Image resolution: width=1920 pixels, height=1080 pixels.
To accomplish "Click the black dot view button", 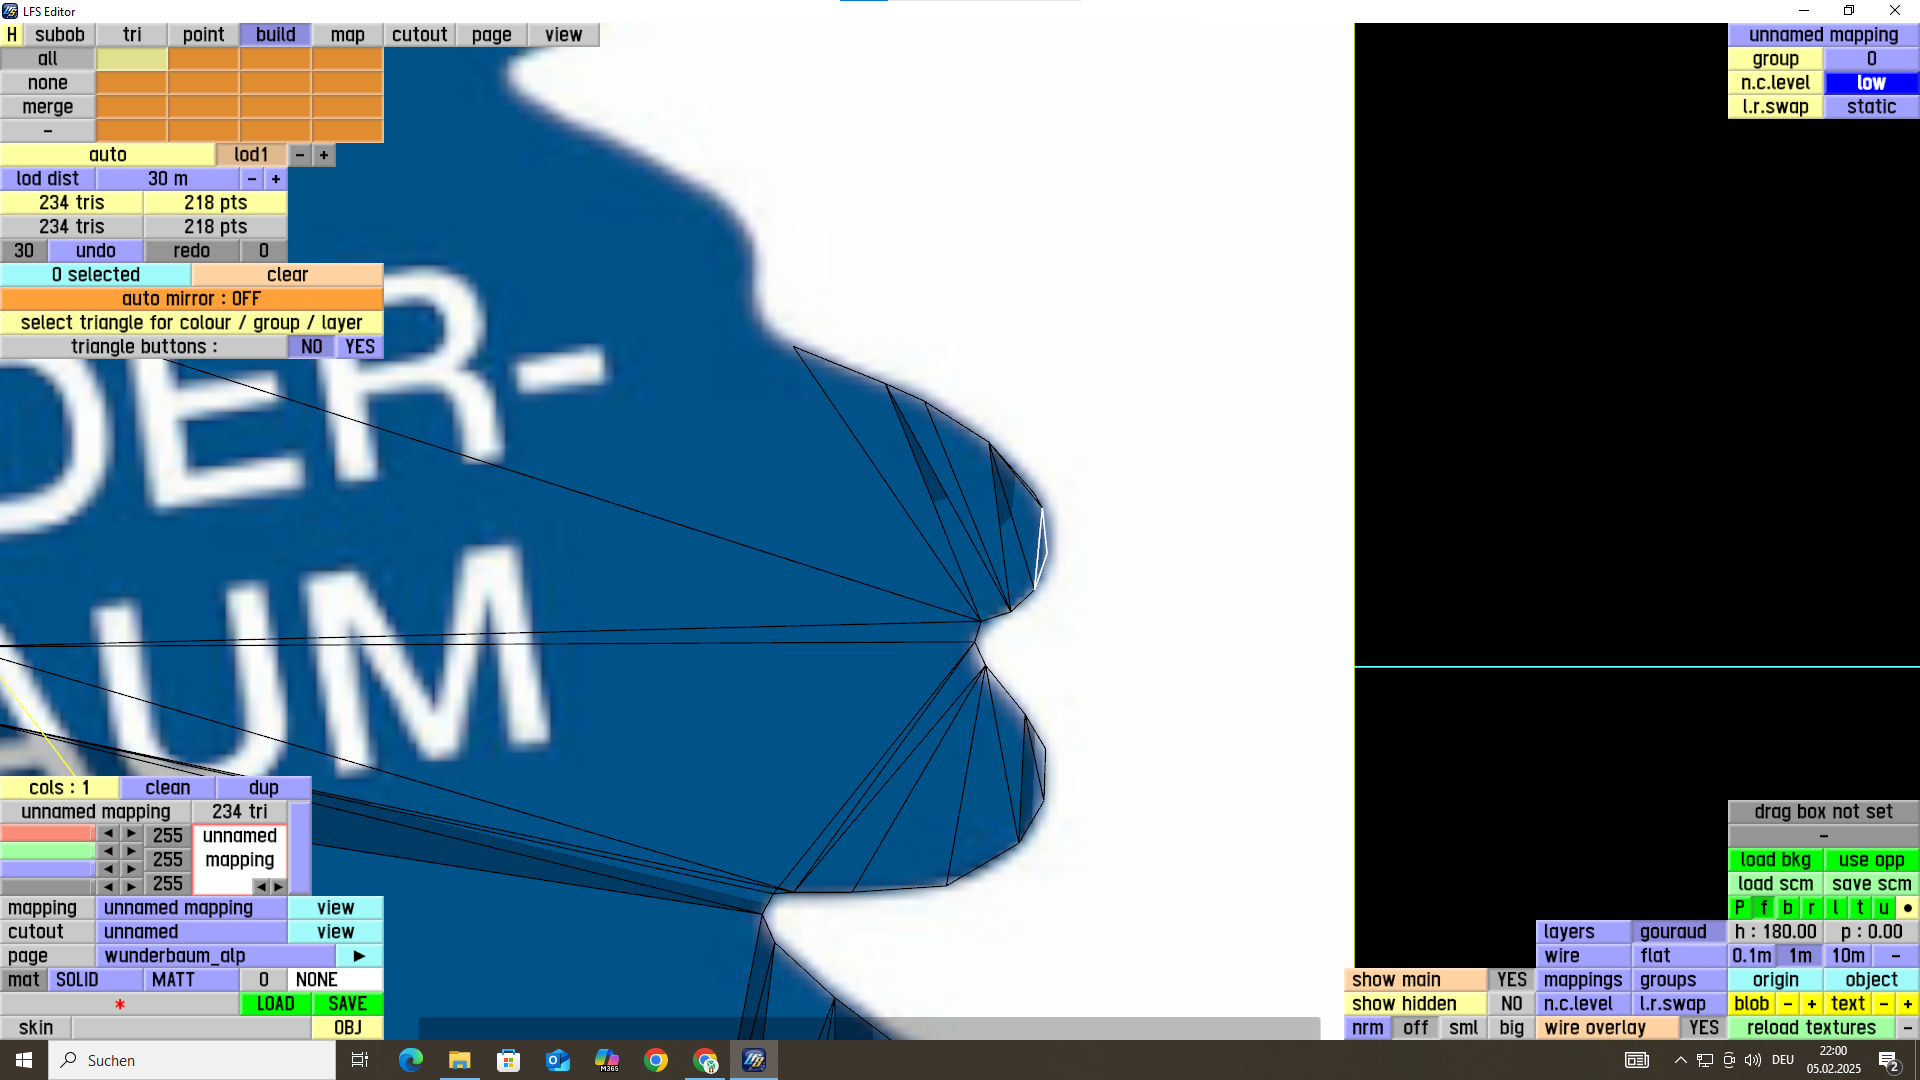I will tap(1907, 908).
